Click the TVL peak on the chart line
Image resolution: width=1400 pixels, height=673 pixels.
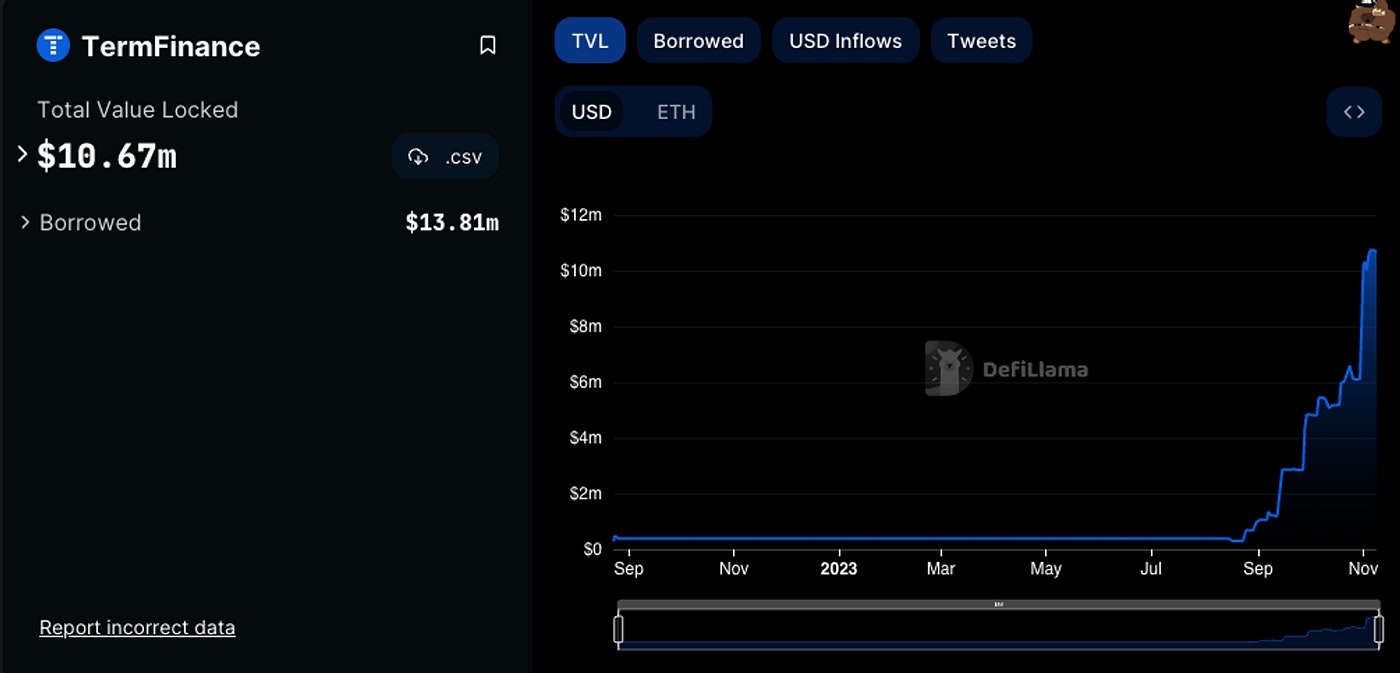1372,250
